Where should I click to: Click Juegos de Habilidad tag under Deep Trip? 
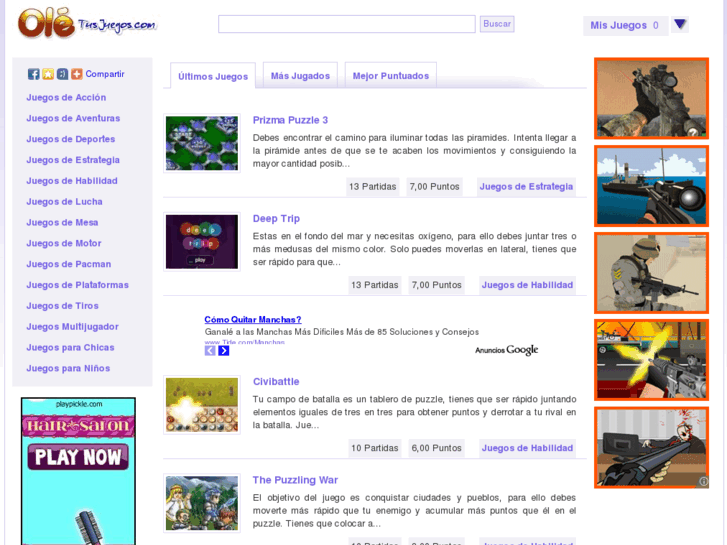point(527,285)
